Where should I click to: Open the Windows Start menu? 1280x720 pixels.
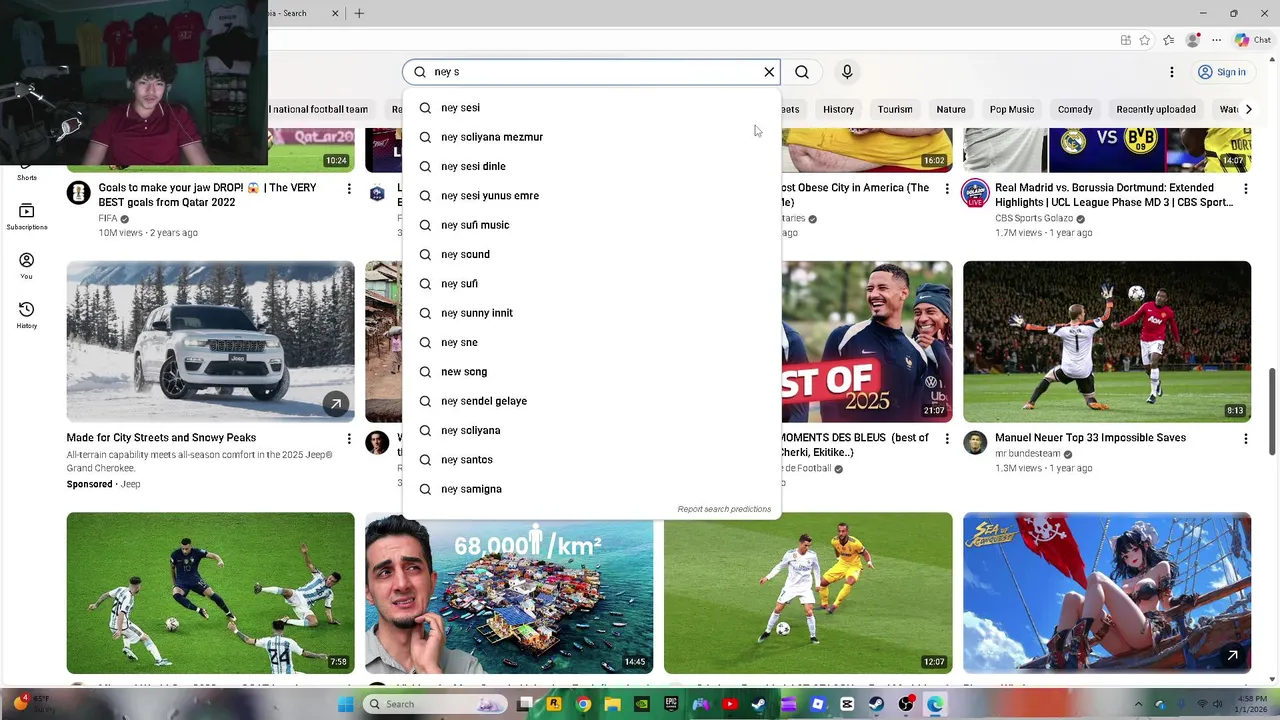tap(346, 704)
